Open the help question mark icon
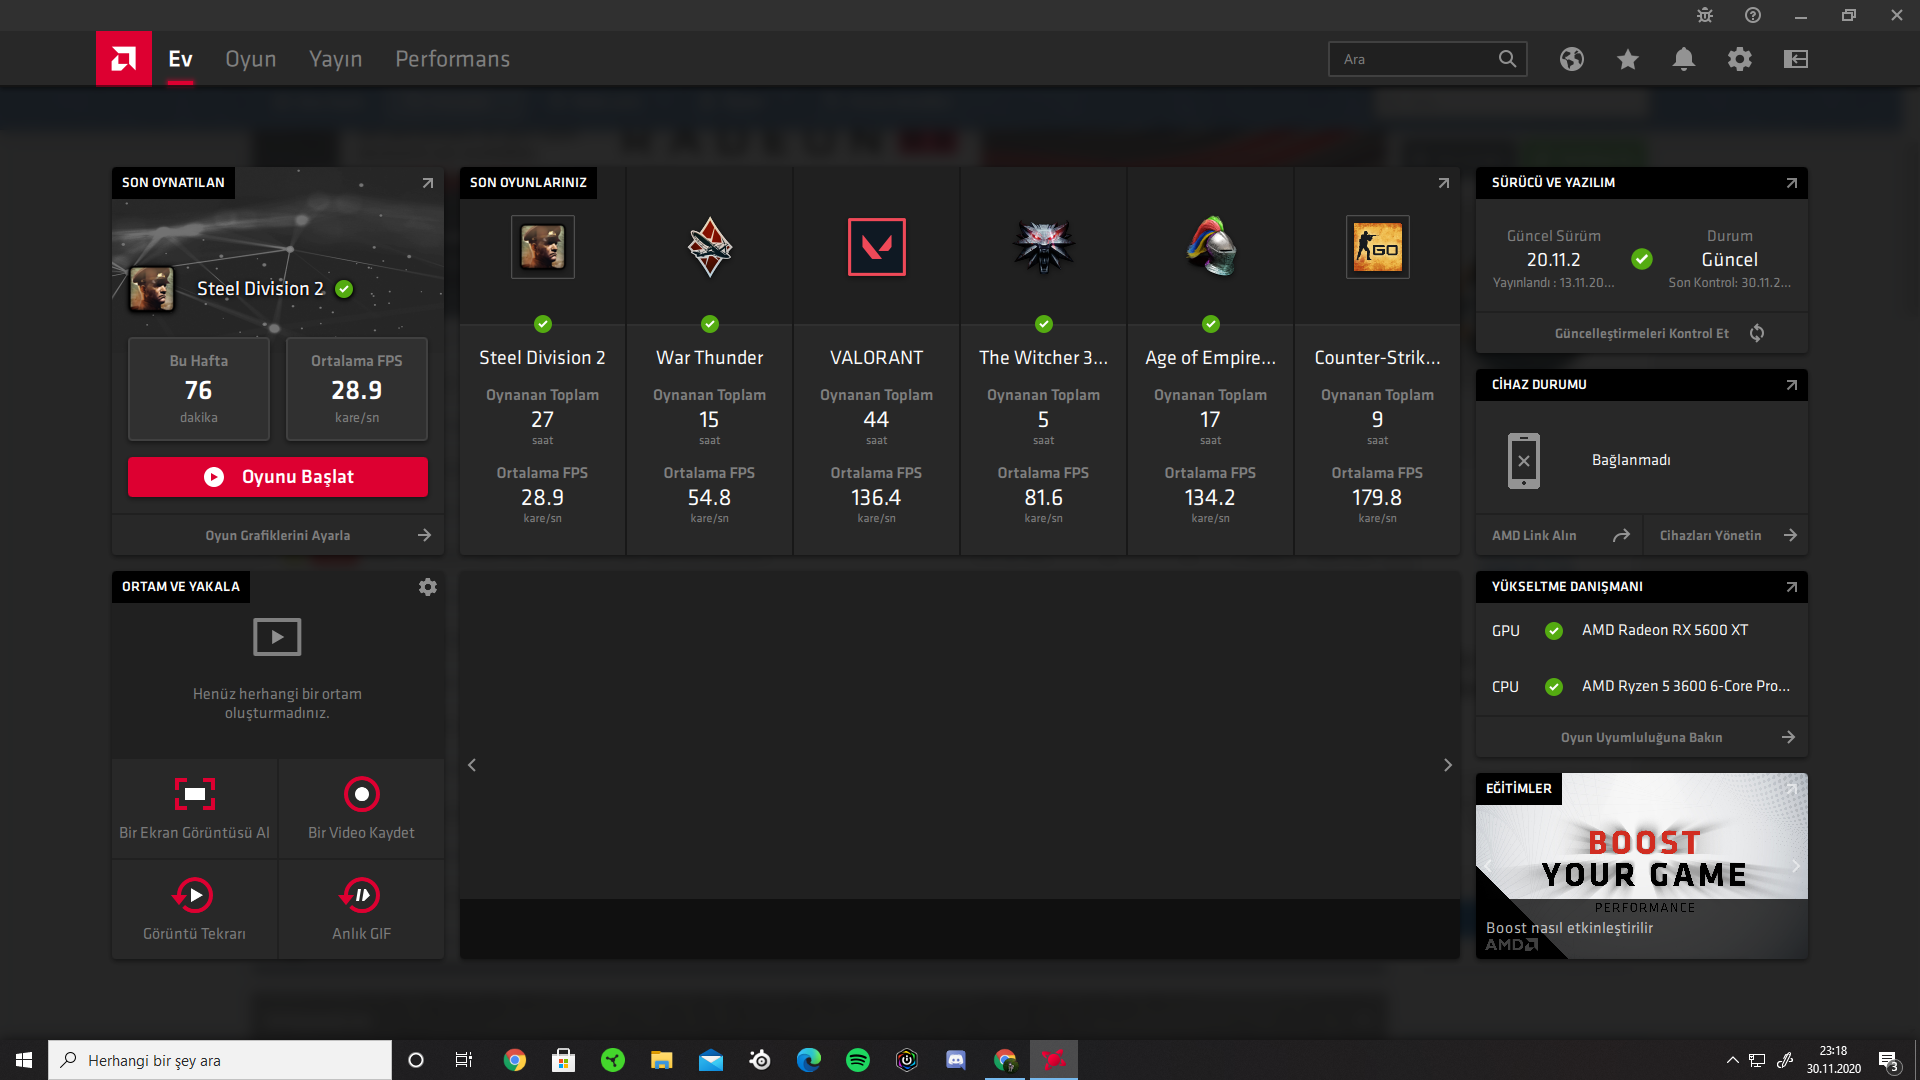The width and height of the screenshot is (1920, 1080). 1753,15
